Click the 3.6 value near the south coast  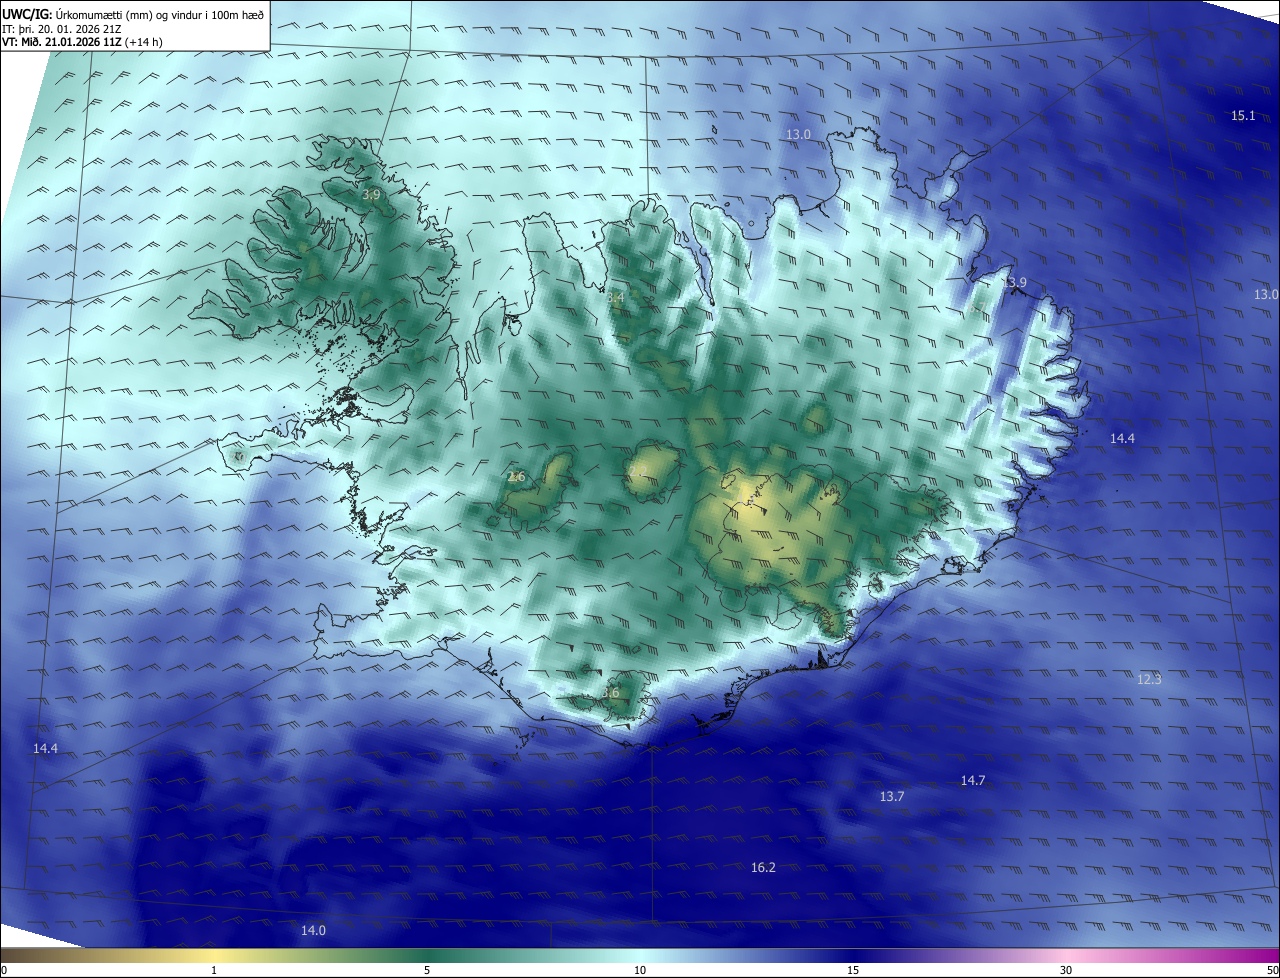pyautogui.click(x=610, y=692)
